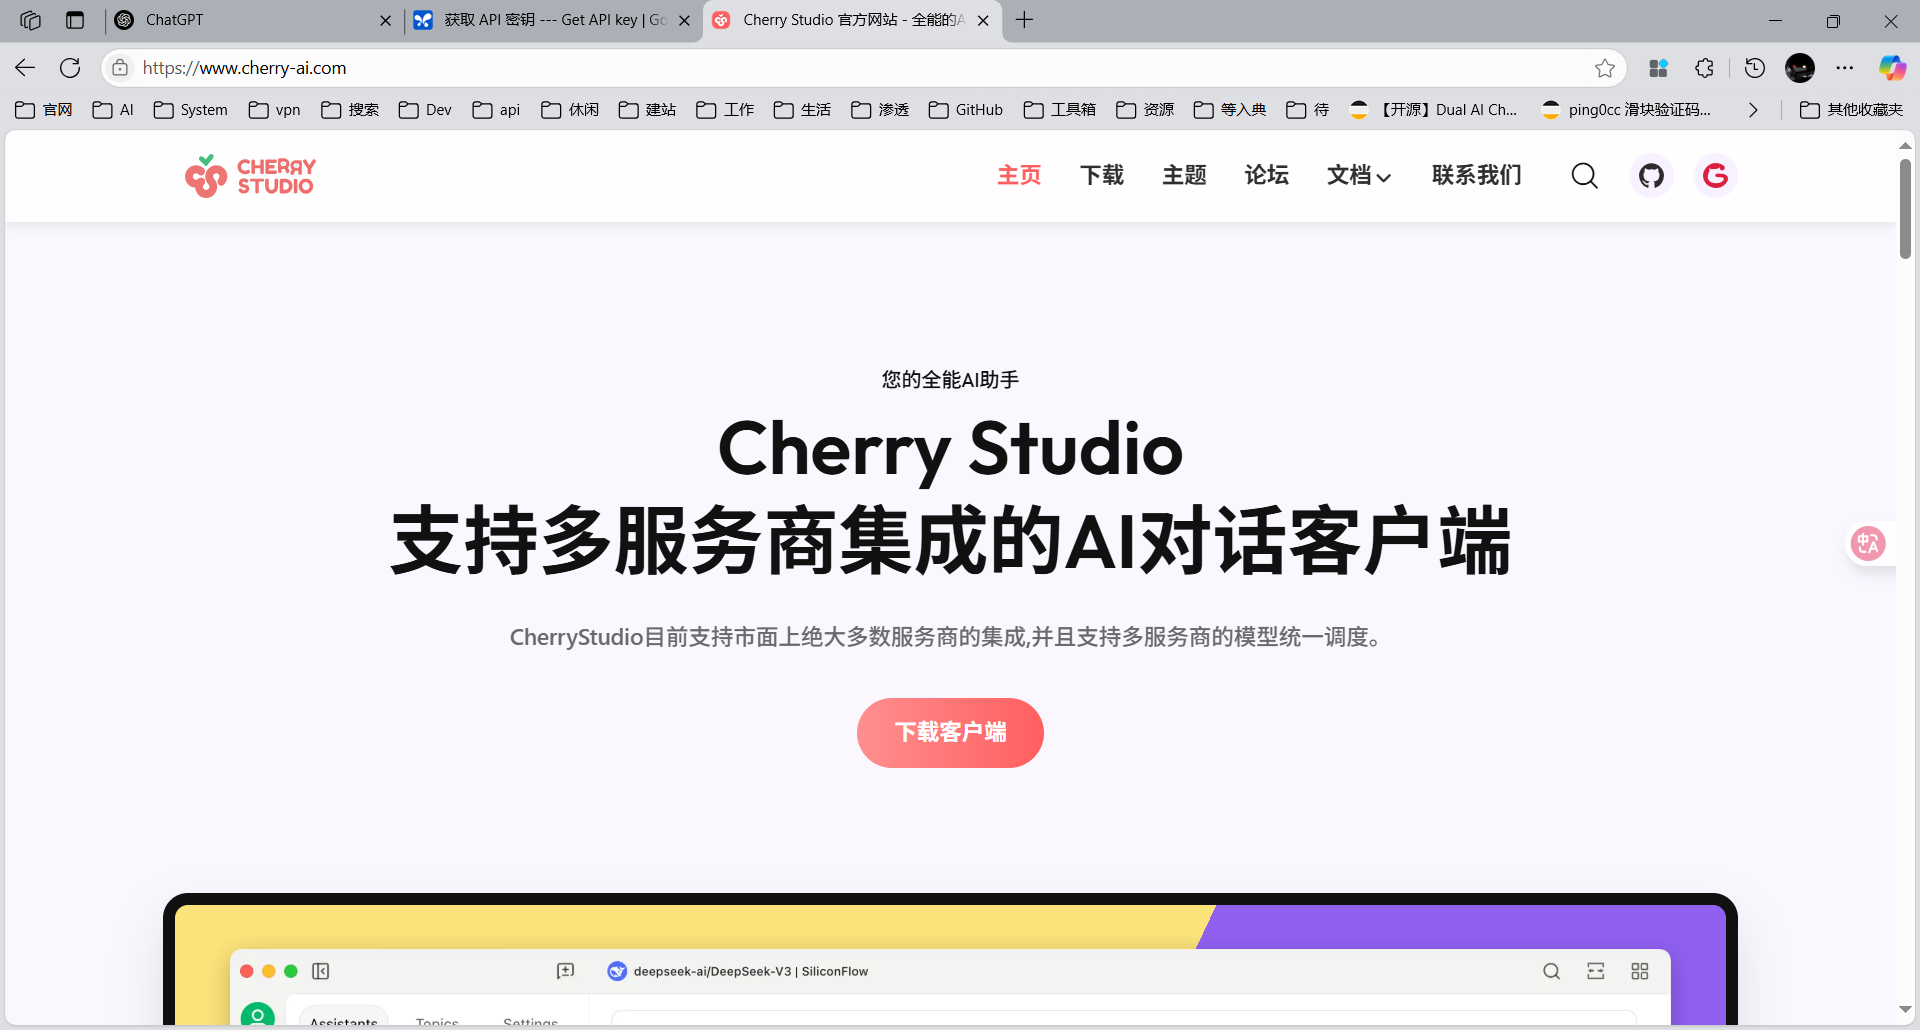Viewport: 1920px width, 1030px height.
Task: Open the vpn bookmarks folder
Action: (x=275, y=110)
